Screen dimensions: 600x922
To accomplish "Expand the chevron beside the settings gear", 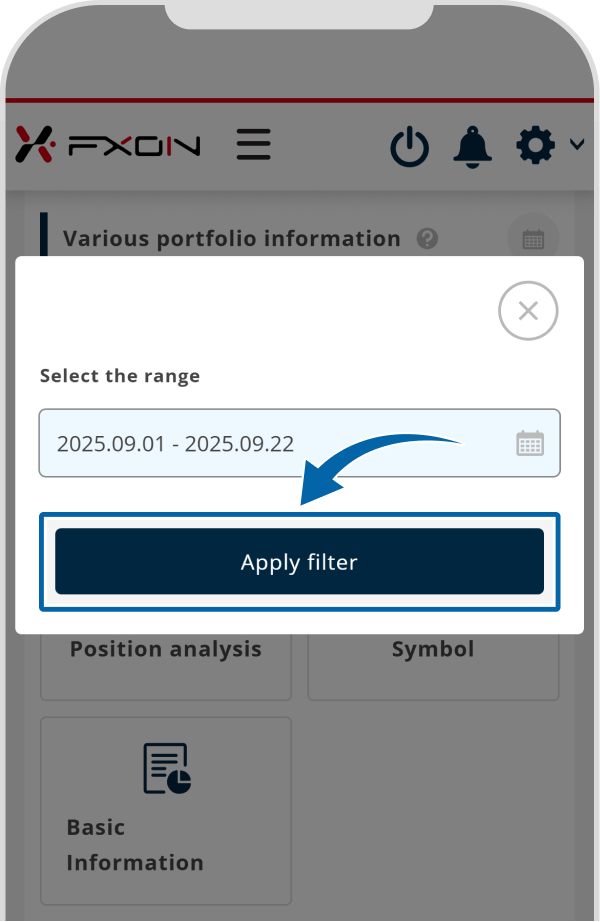I will (577, 145).
